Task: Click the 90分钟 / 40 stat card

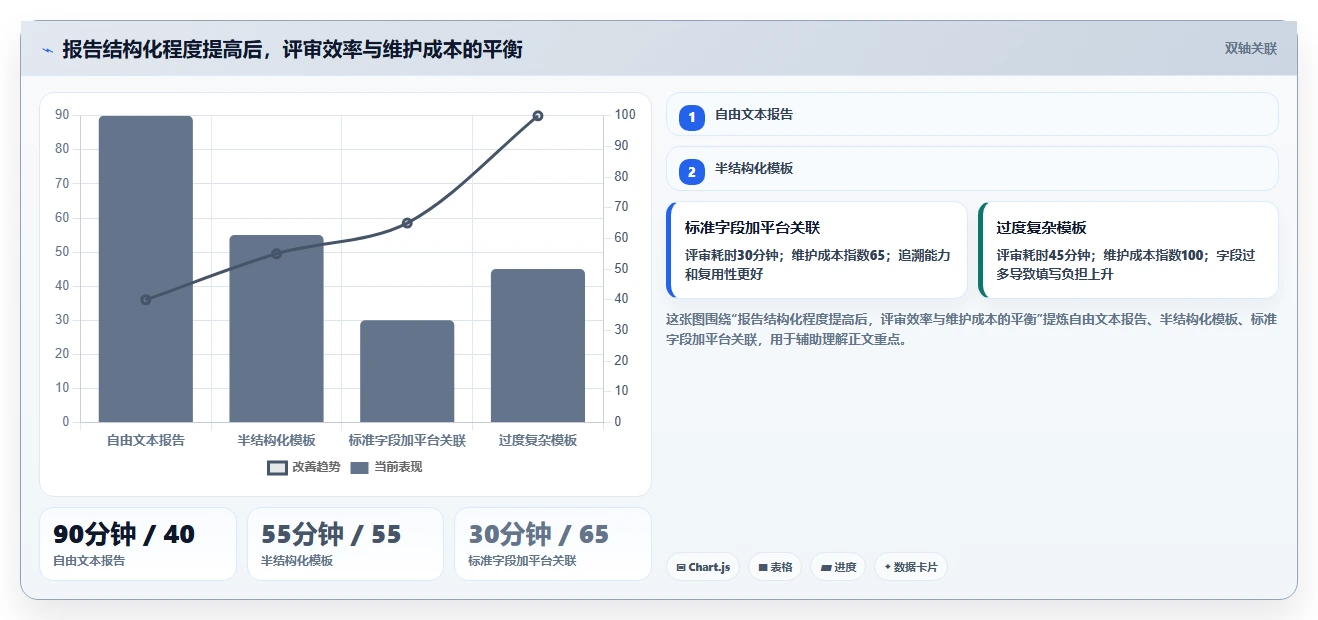Action: [138, 544]
